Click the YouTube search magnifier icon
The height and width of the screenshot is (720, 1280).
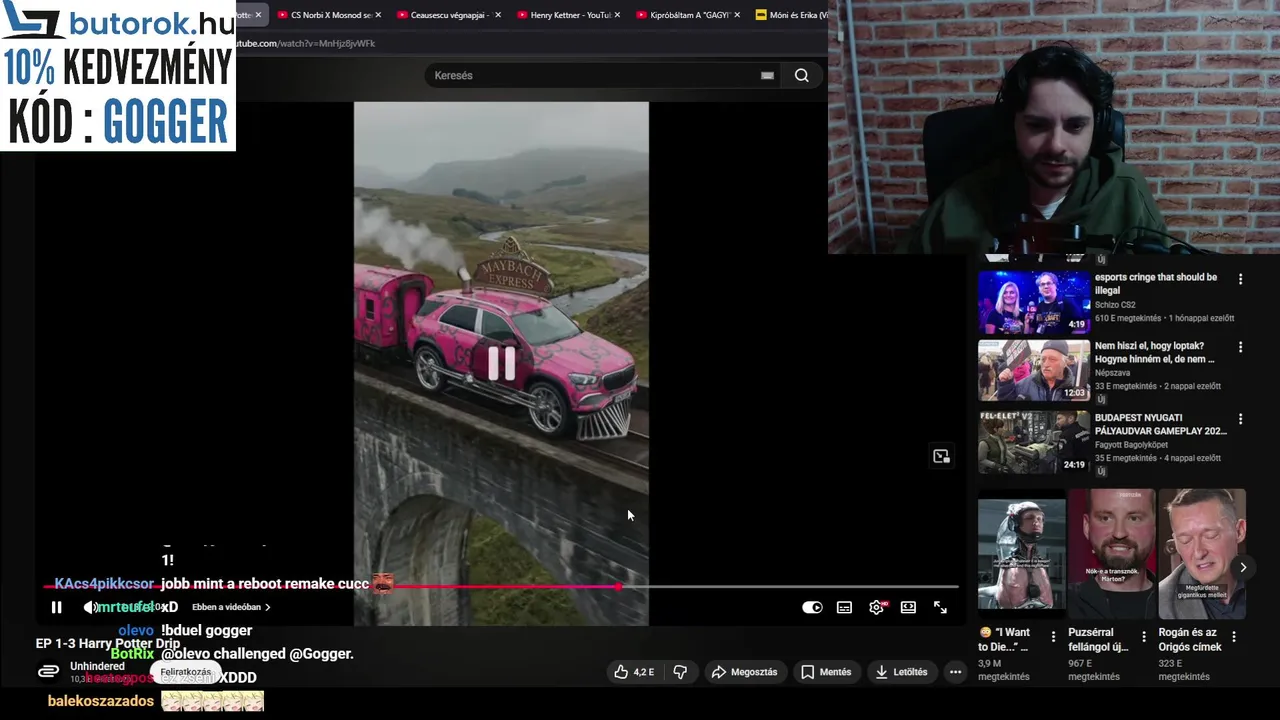801,75
